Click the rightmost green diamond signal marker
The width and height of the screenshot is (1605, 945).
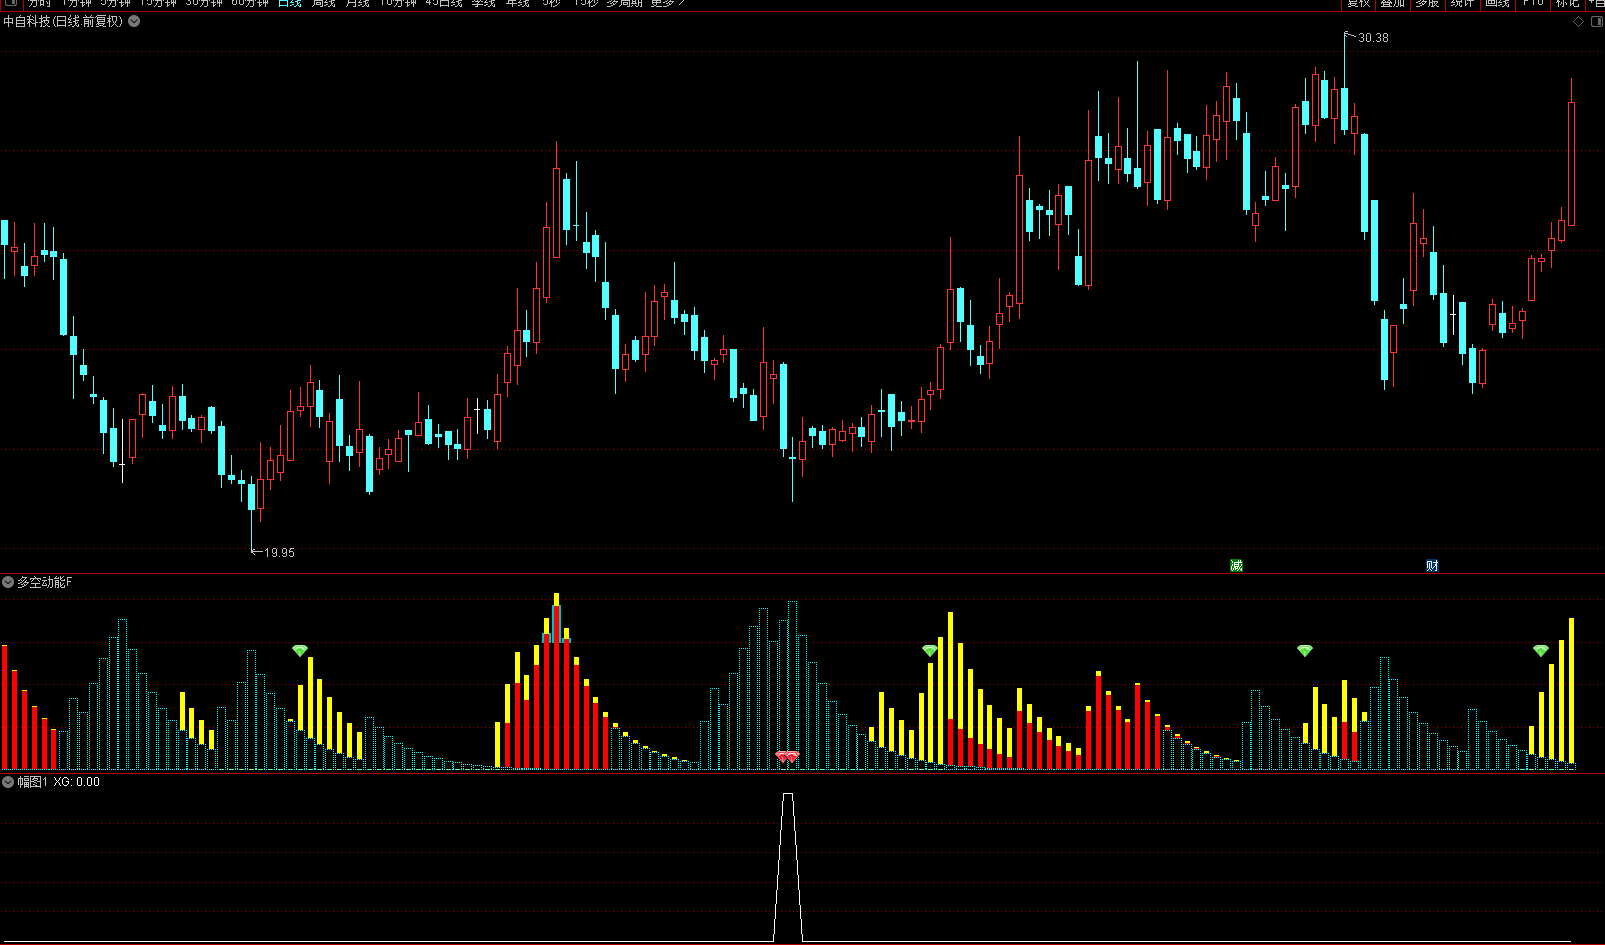1540,651
